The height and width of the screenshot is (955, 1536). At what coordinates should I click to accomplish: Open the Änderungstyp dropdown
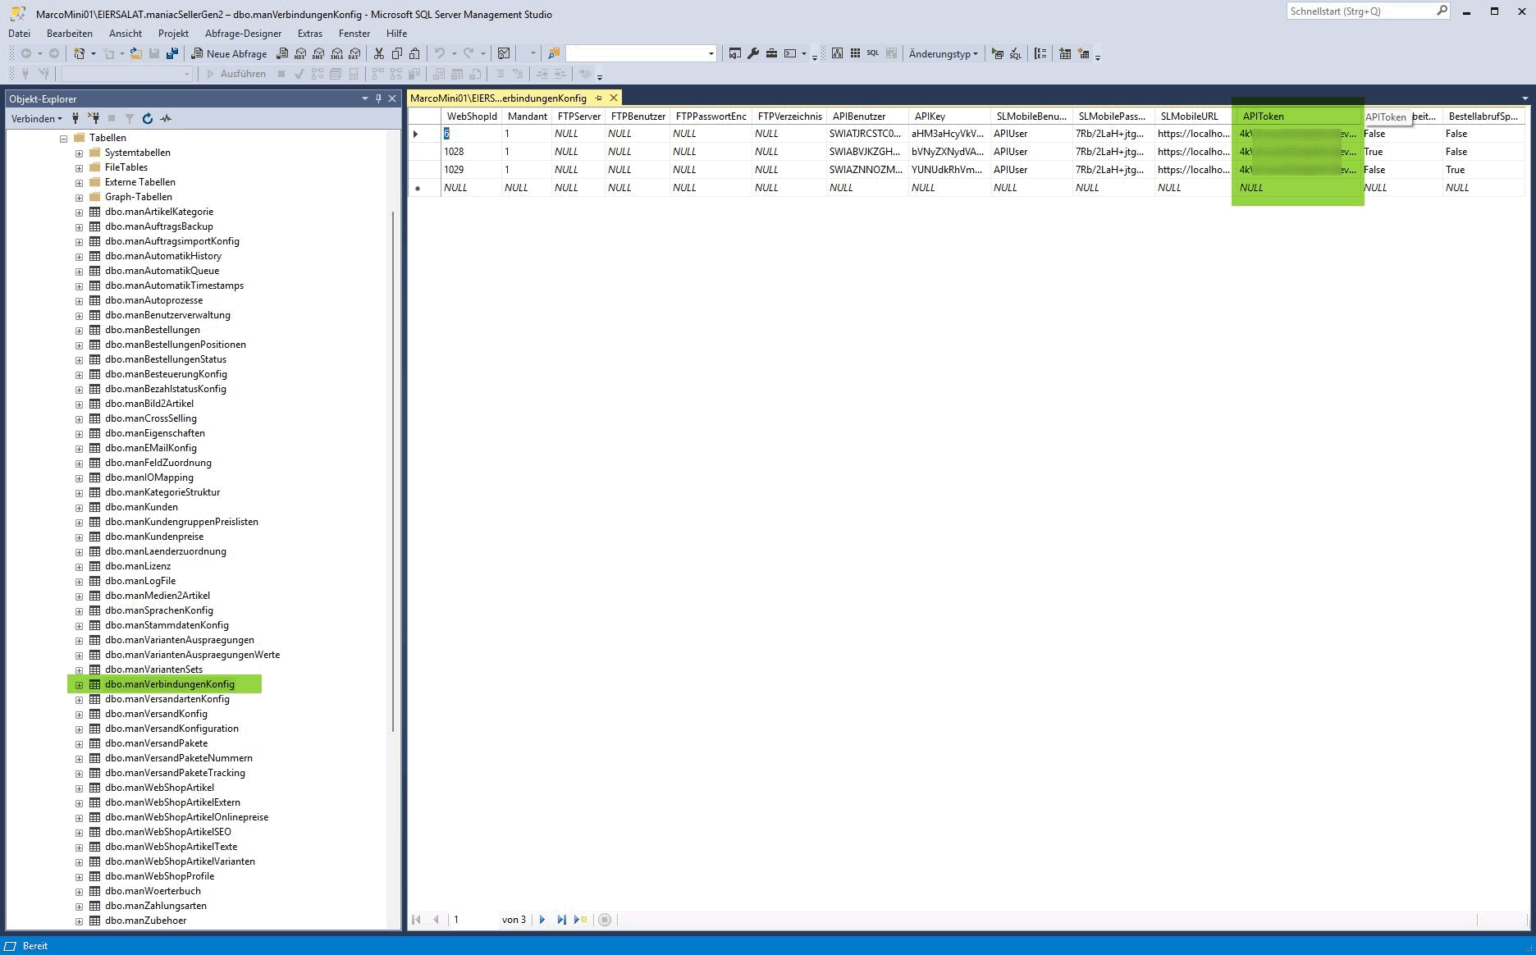(x=943, y=54)
